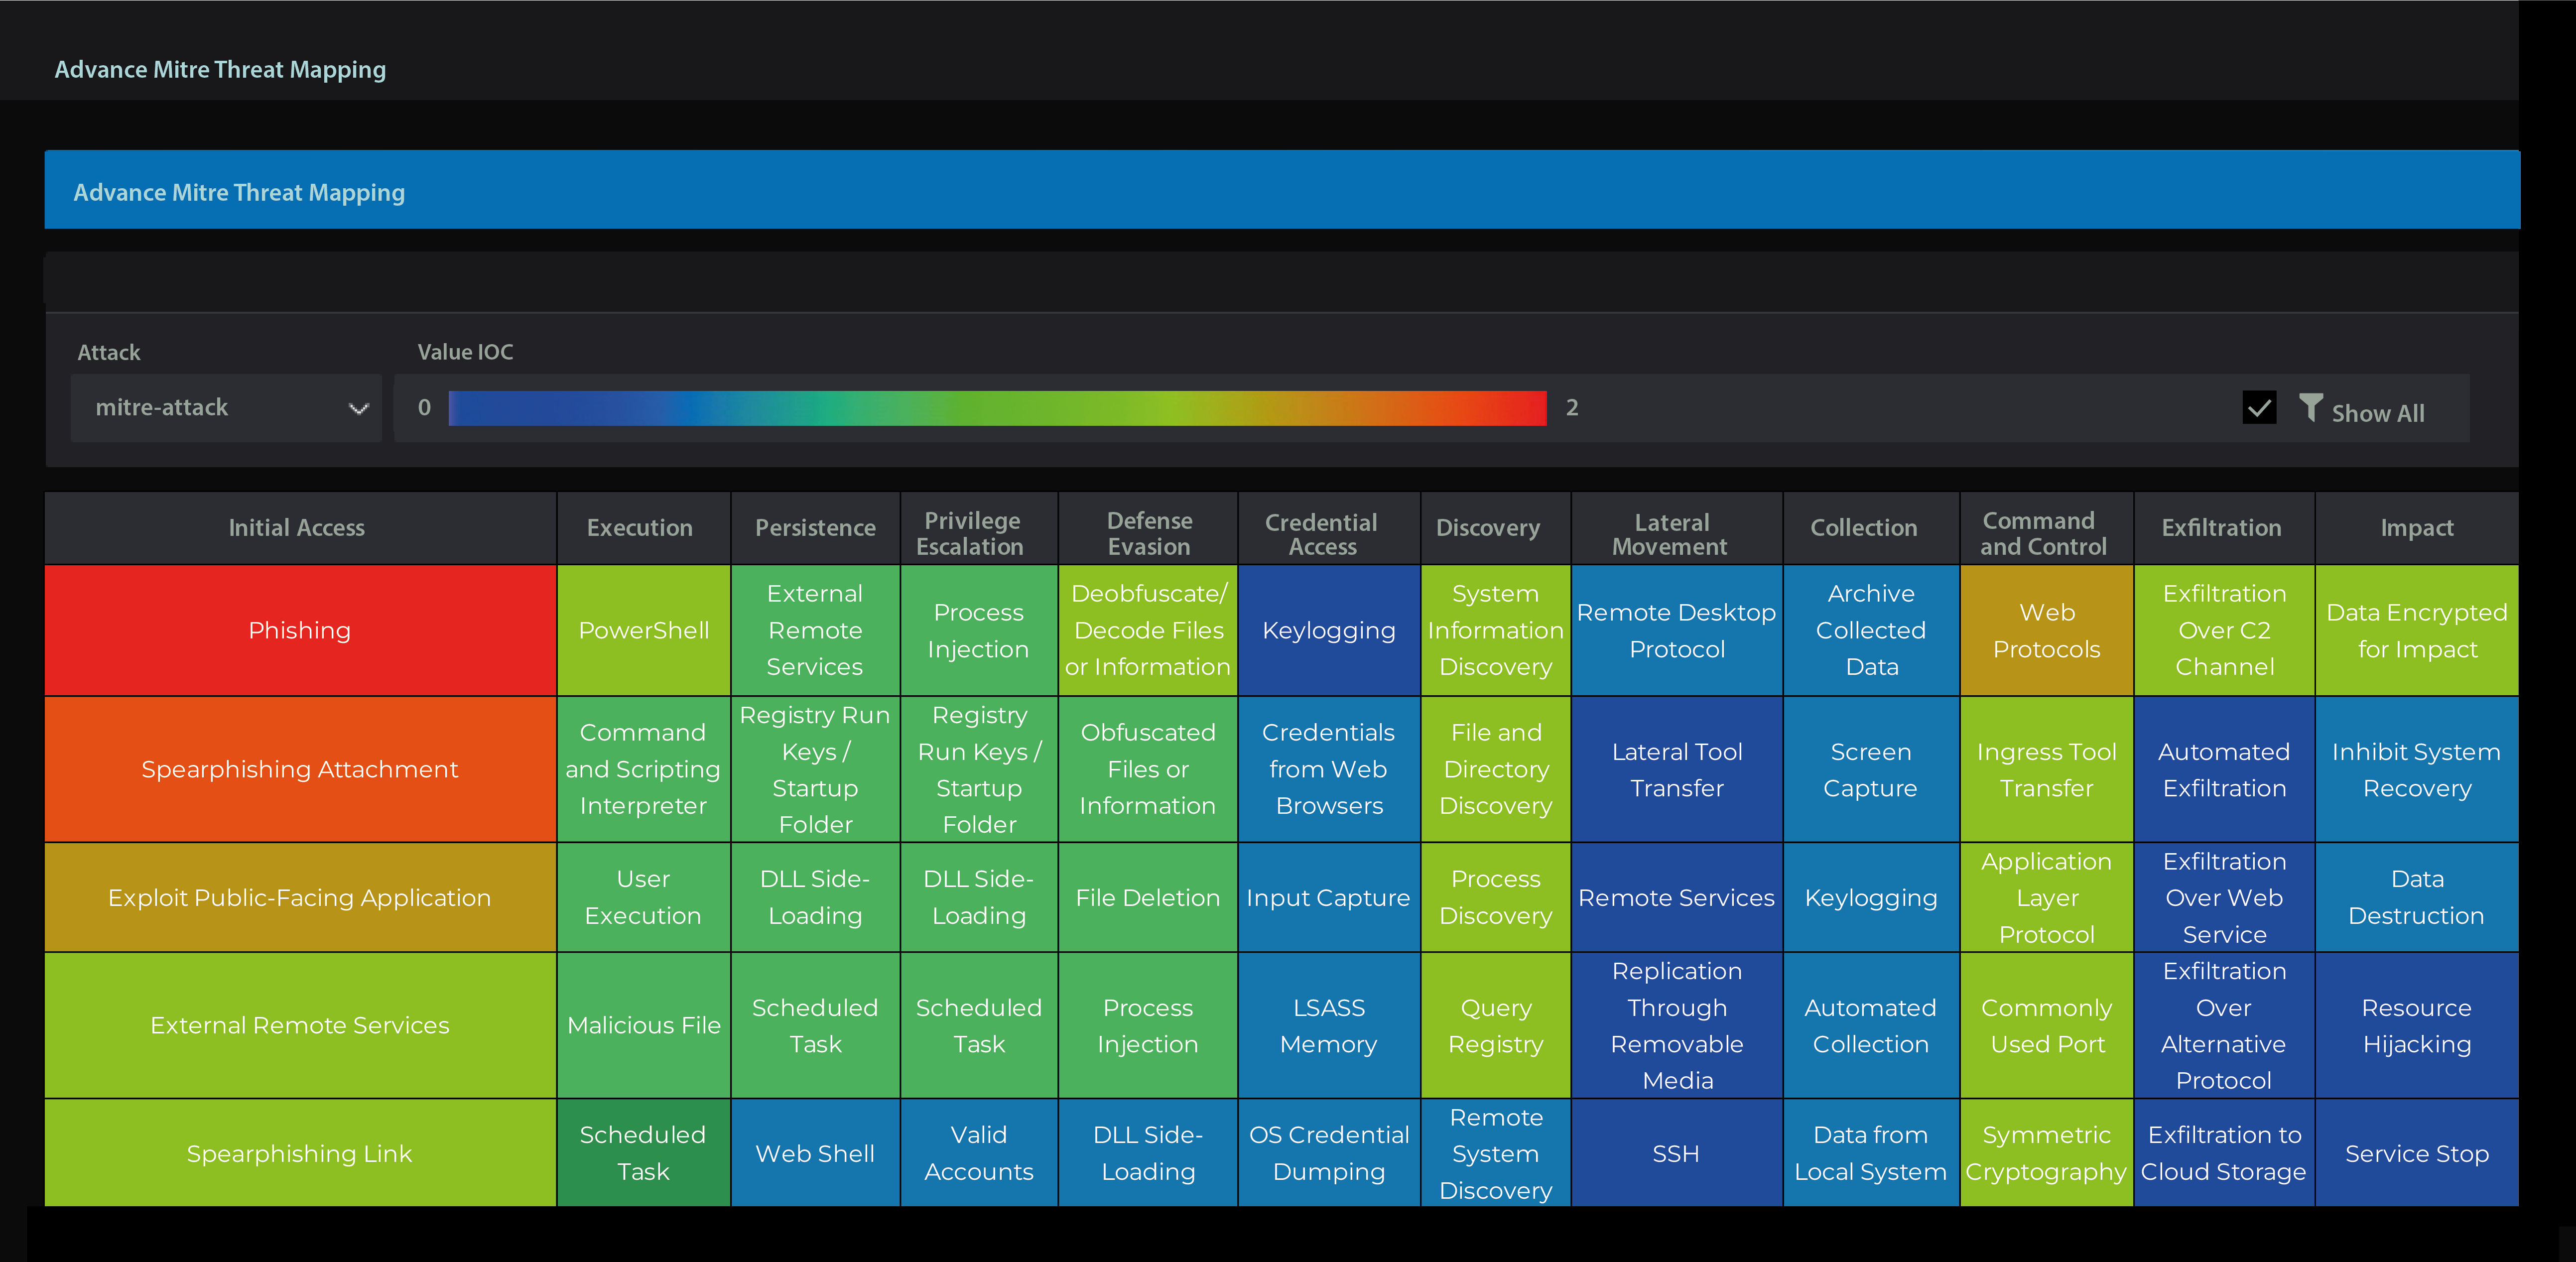Select the Web Shell cell
Viewport: 2576px width, 1262px height.
coord(815,1153)
